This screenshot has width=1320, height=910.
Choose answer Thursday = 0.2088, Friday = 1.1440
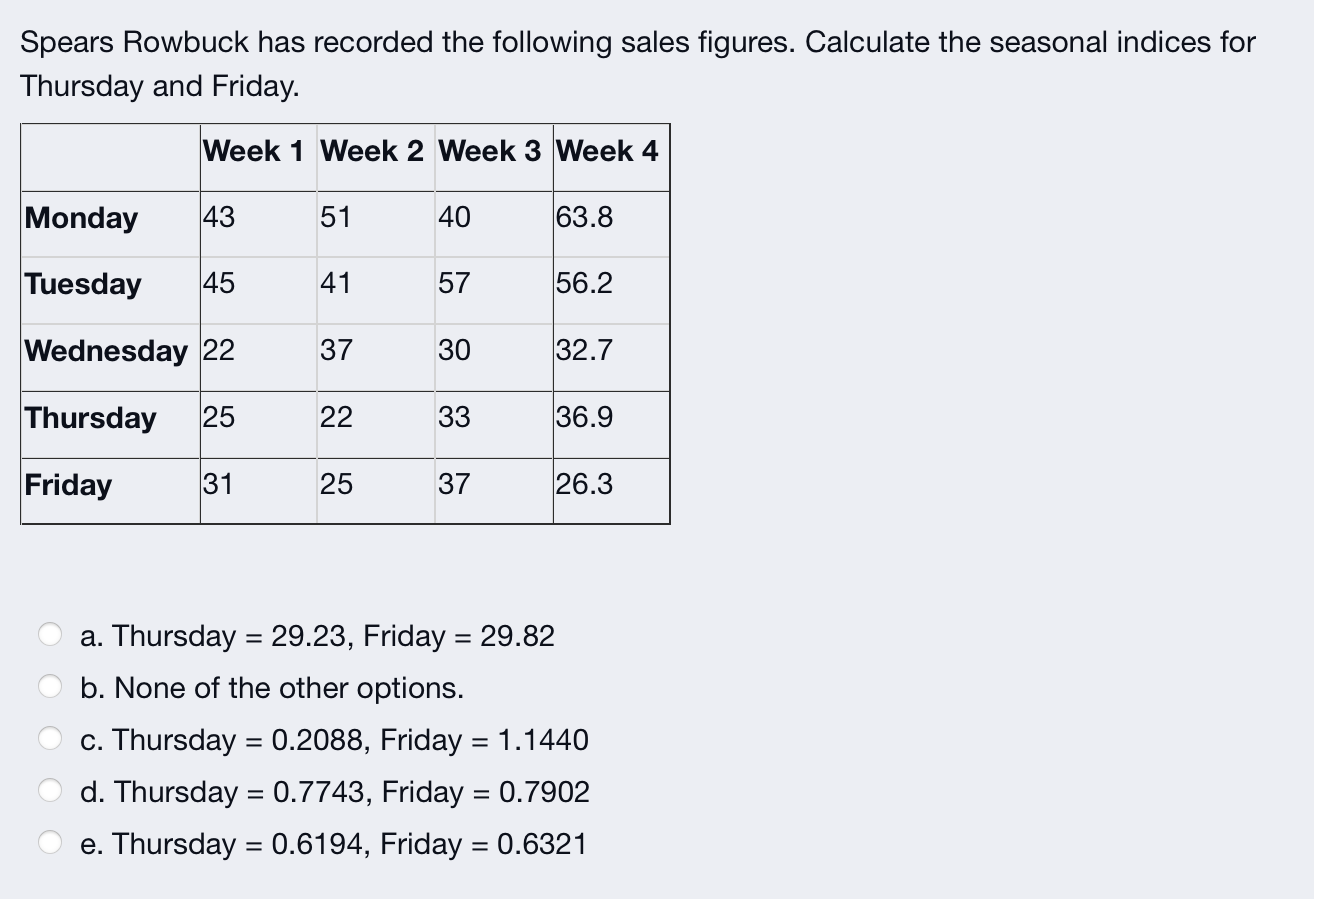pyautogui.click(x=335, y=740)
